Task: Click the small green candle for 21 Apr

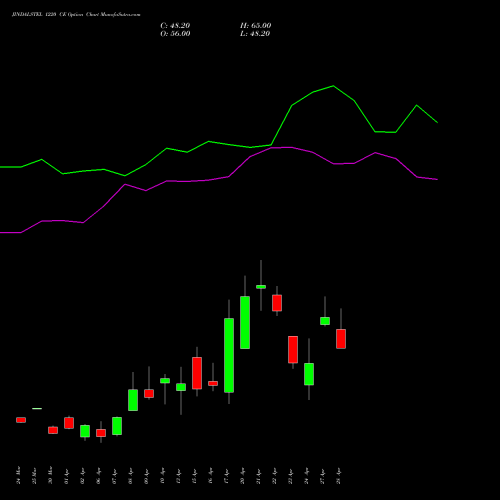Action: [x=261, y=287]
